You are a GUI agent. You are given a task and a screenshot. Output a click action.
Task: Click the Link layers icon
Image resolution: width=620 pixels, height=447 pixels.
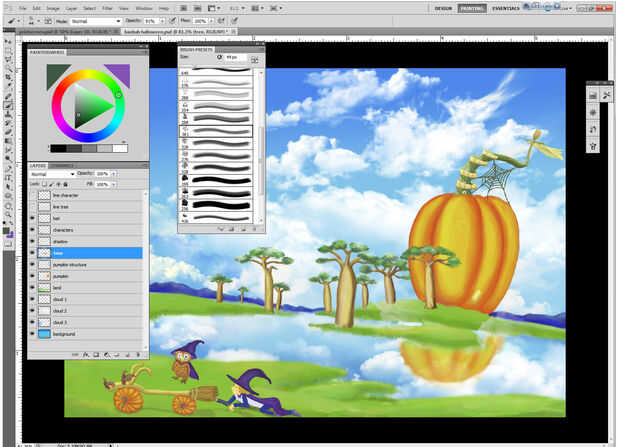pos(75,355)
